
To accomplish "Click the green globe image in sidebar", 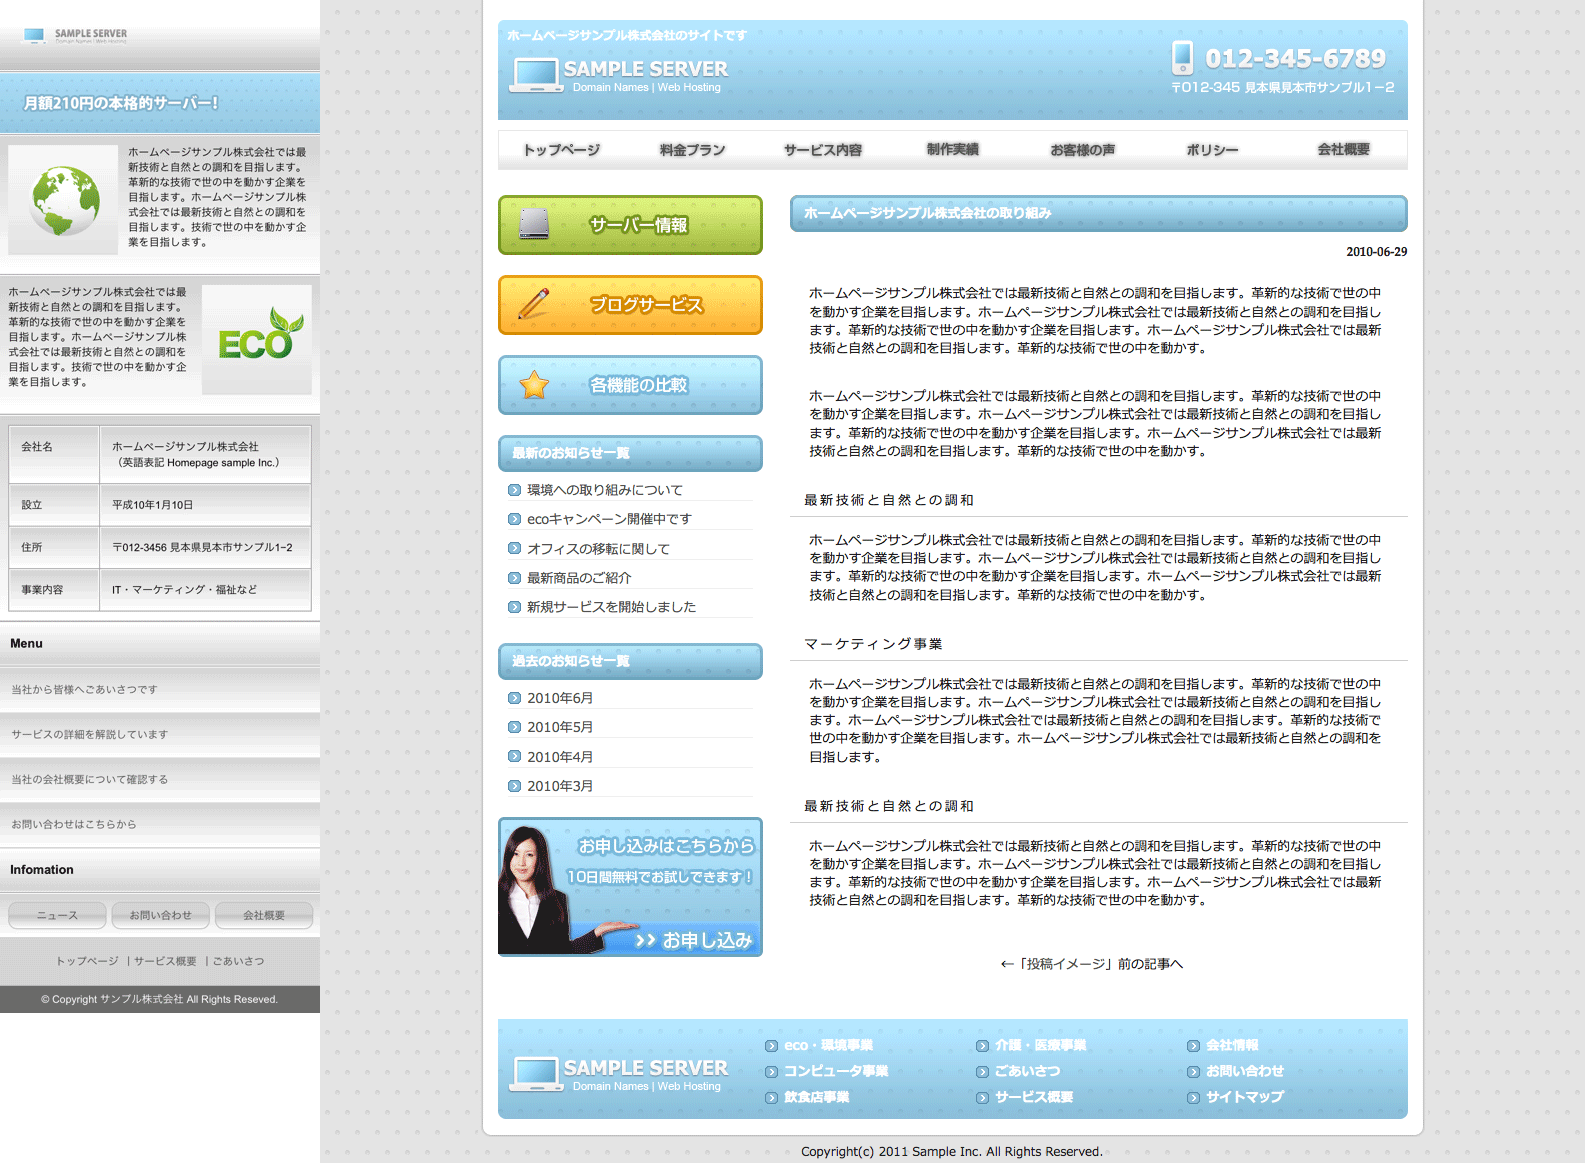I will coord(64,200).
